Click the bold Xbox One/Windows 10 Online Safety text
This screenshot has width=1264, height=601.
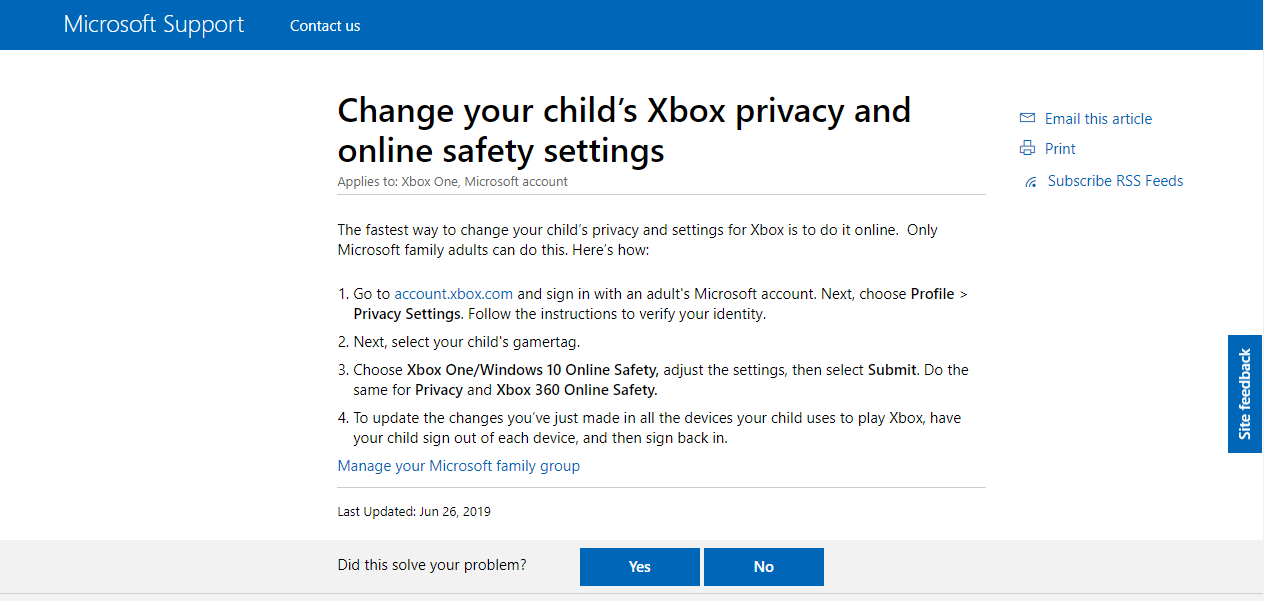[x=532, y=370]
